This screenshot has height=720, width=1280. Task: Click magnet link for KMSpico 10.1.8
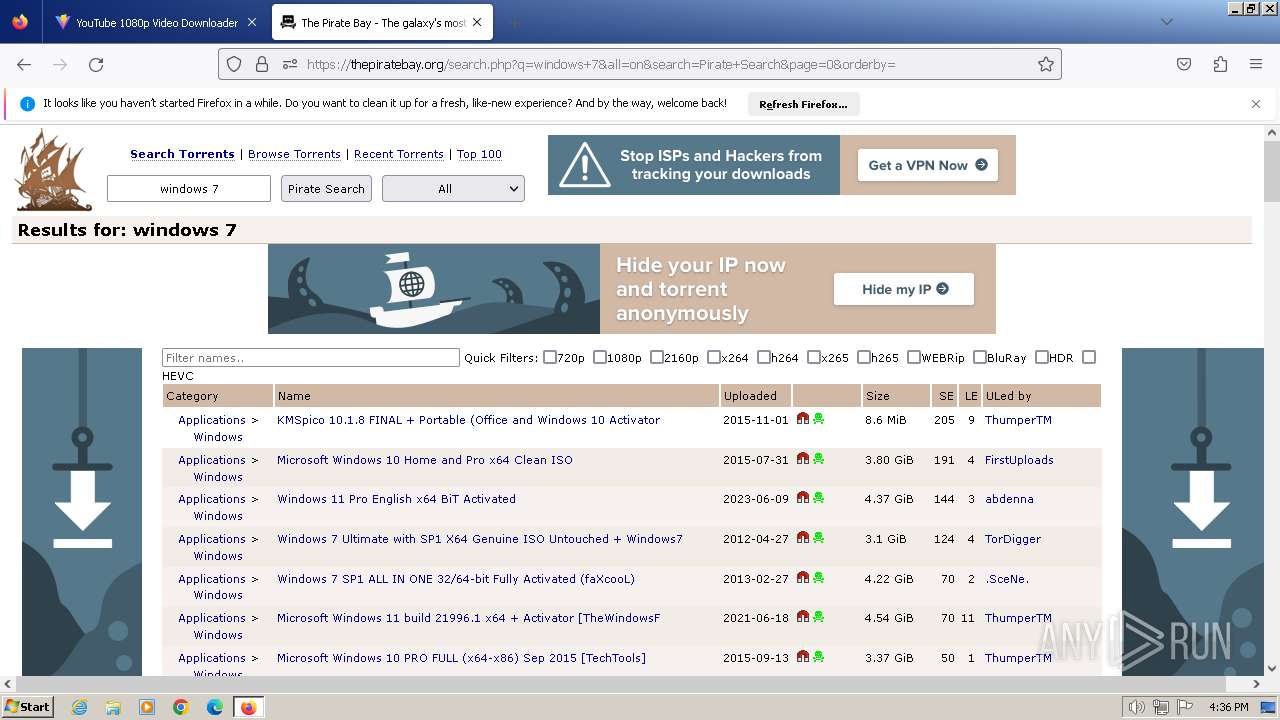[x=803, y=419]
